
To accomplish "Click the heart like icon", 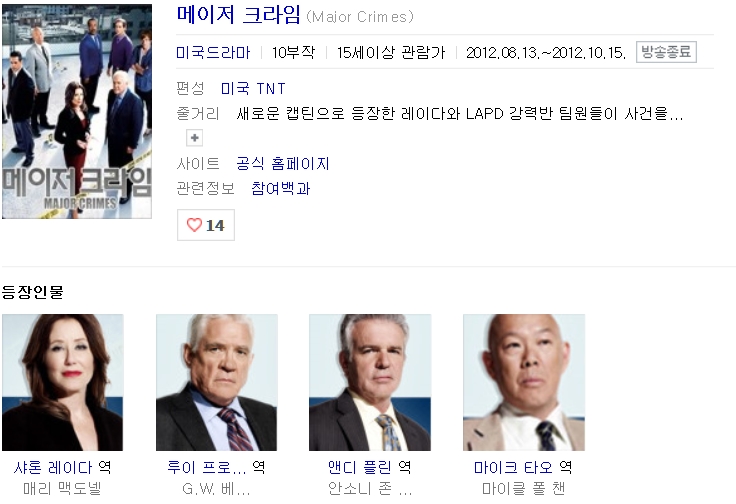I will (194, 225).
